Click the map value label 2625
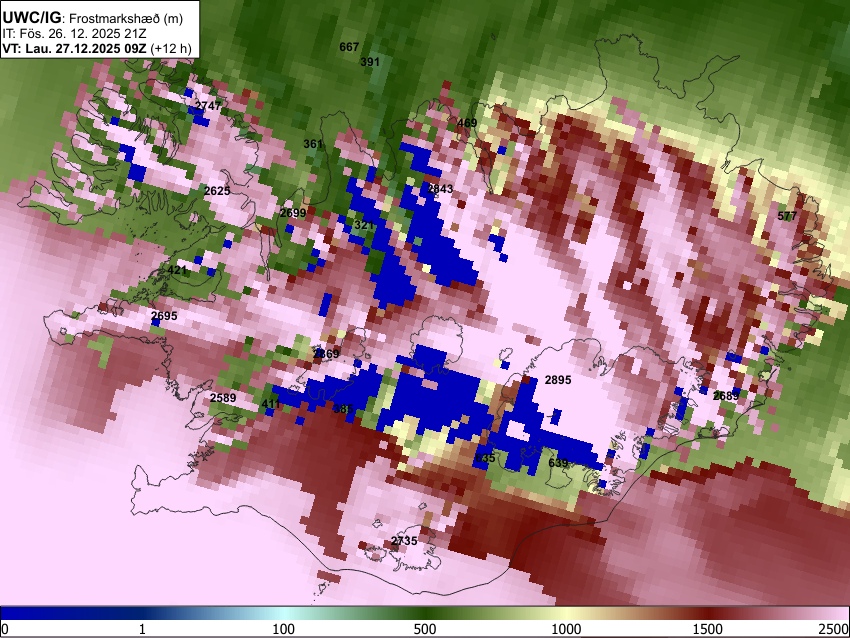The image size is (850, 638). coord(217,191)
